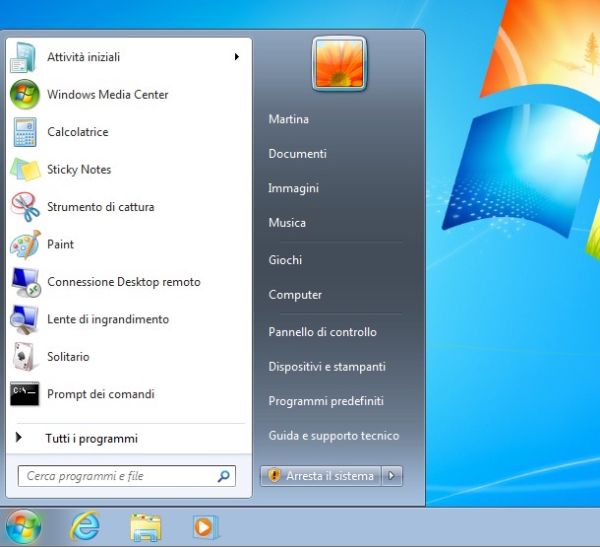Open Guida e supporto tecnico
The height and width of the screenshot is (547, 600).
click(333, 436)
